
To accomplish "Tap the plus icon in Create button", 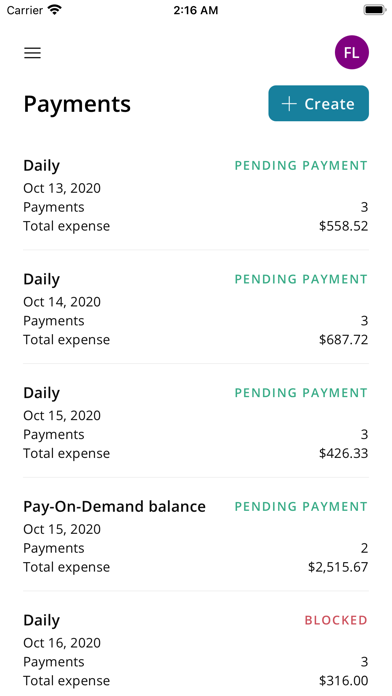I will click(x=289, y=104).
